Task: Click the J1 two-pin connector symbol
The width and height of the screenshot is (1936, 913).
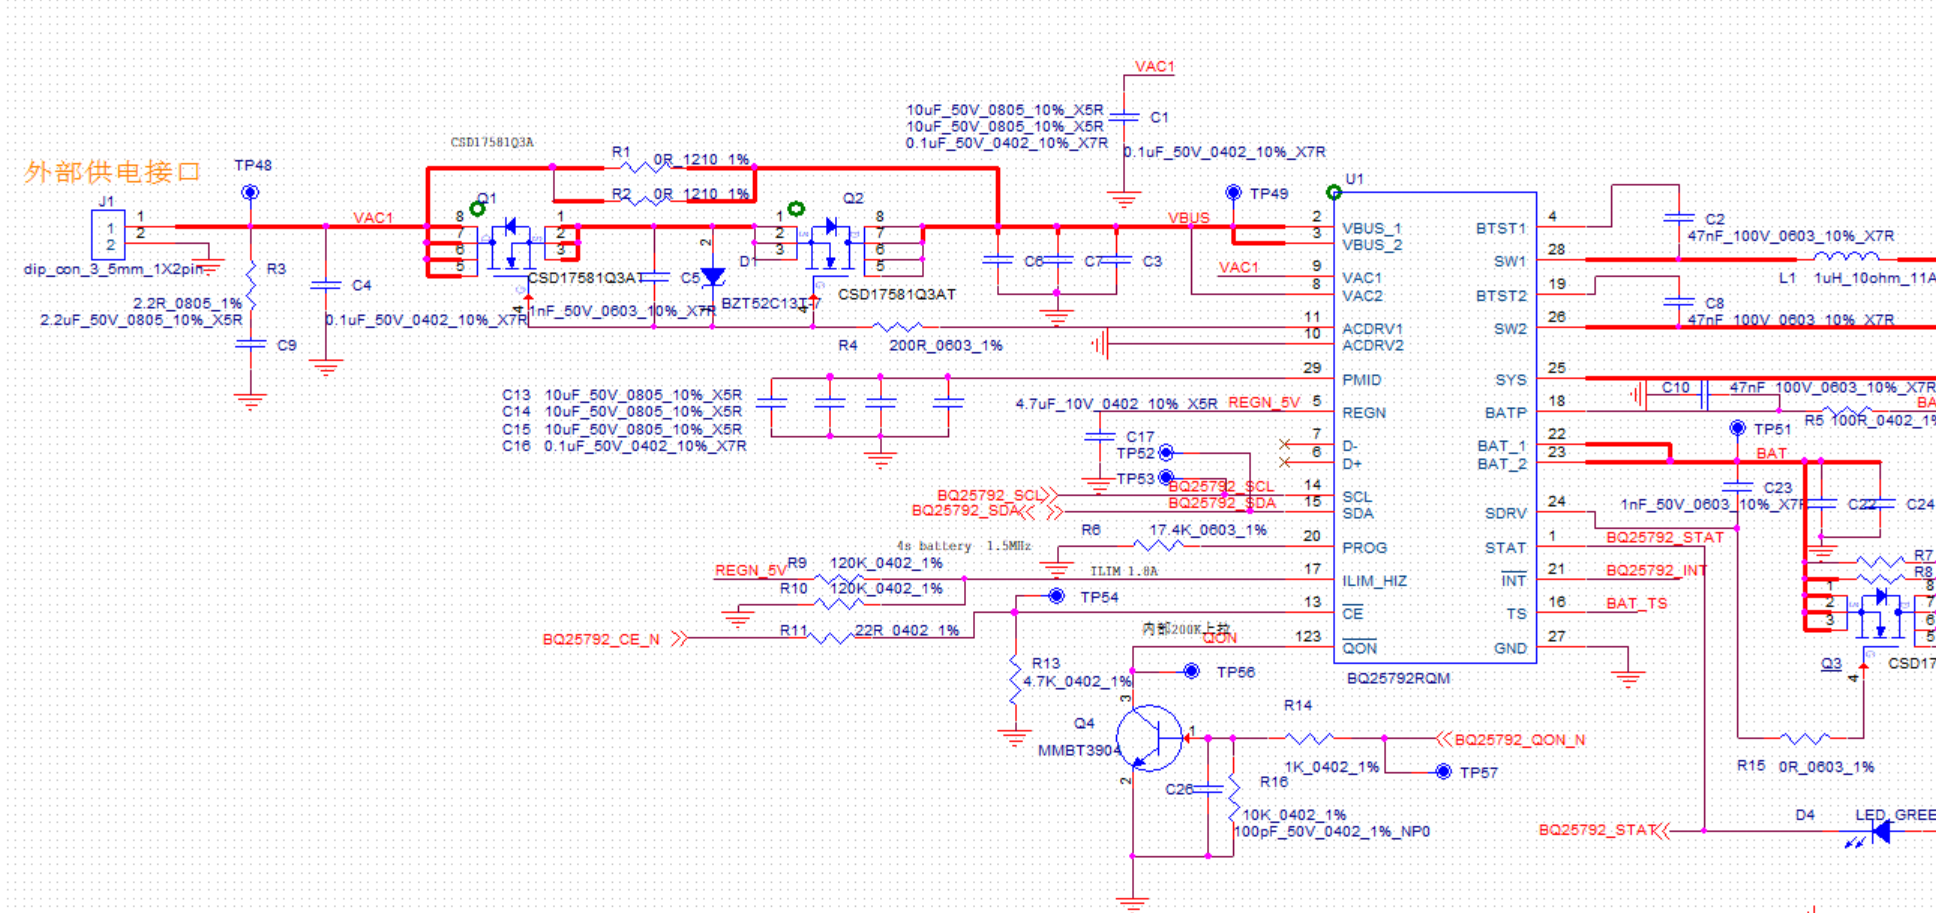Action: coord(108,236)
